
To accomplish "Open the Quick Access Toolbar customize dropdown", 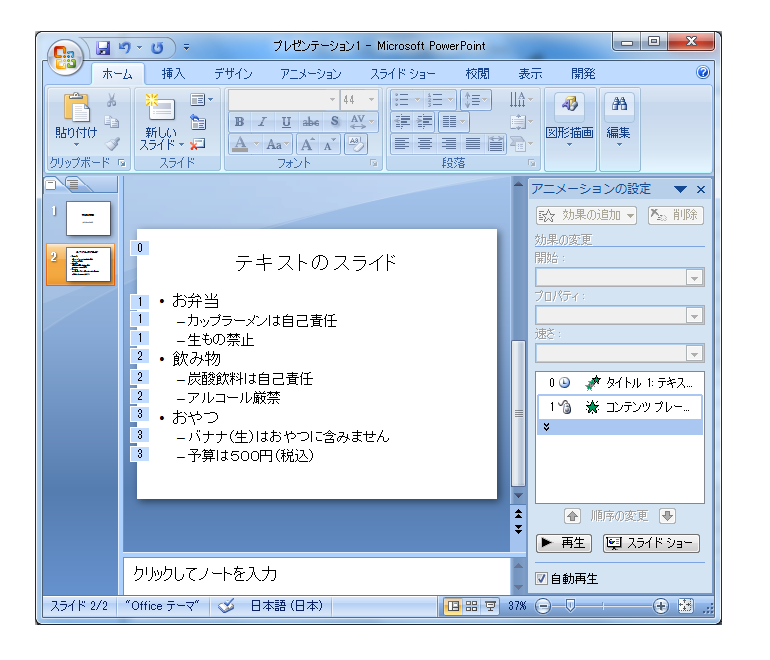I will click(x=186, y=47).
